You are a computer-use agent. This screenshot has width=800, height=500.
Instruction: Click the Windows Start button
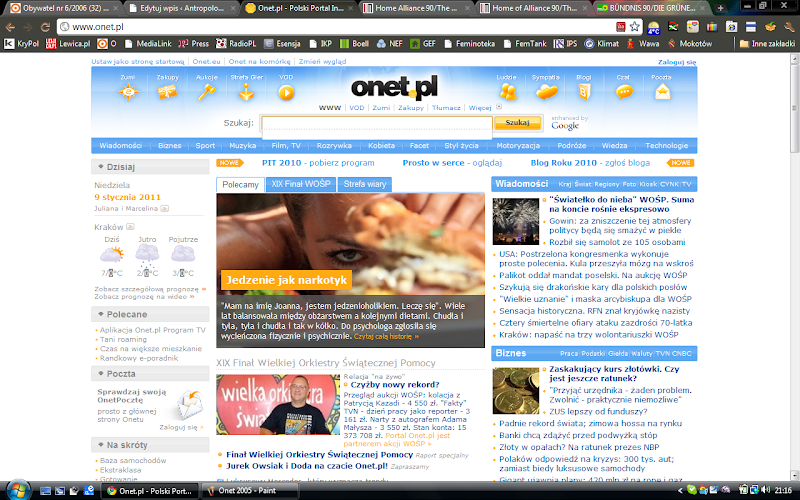tap(17, 490)
